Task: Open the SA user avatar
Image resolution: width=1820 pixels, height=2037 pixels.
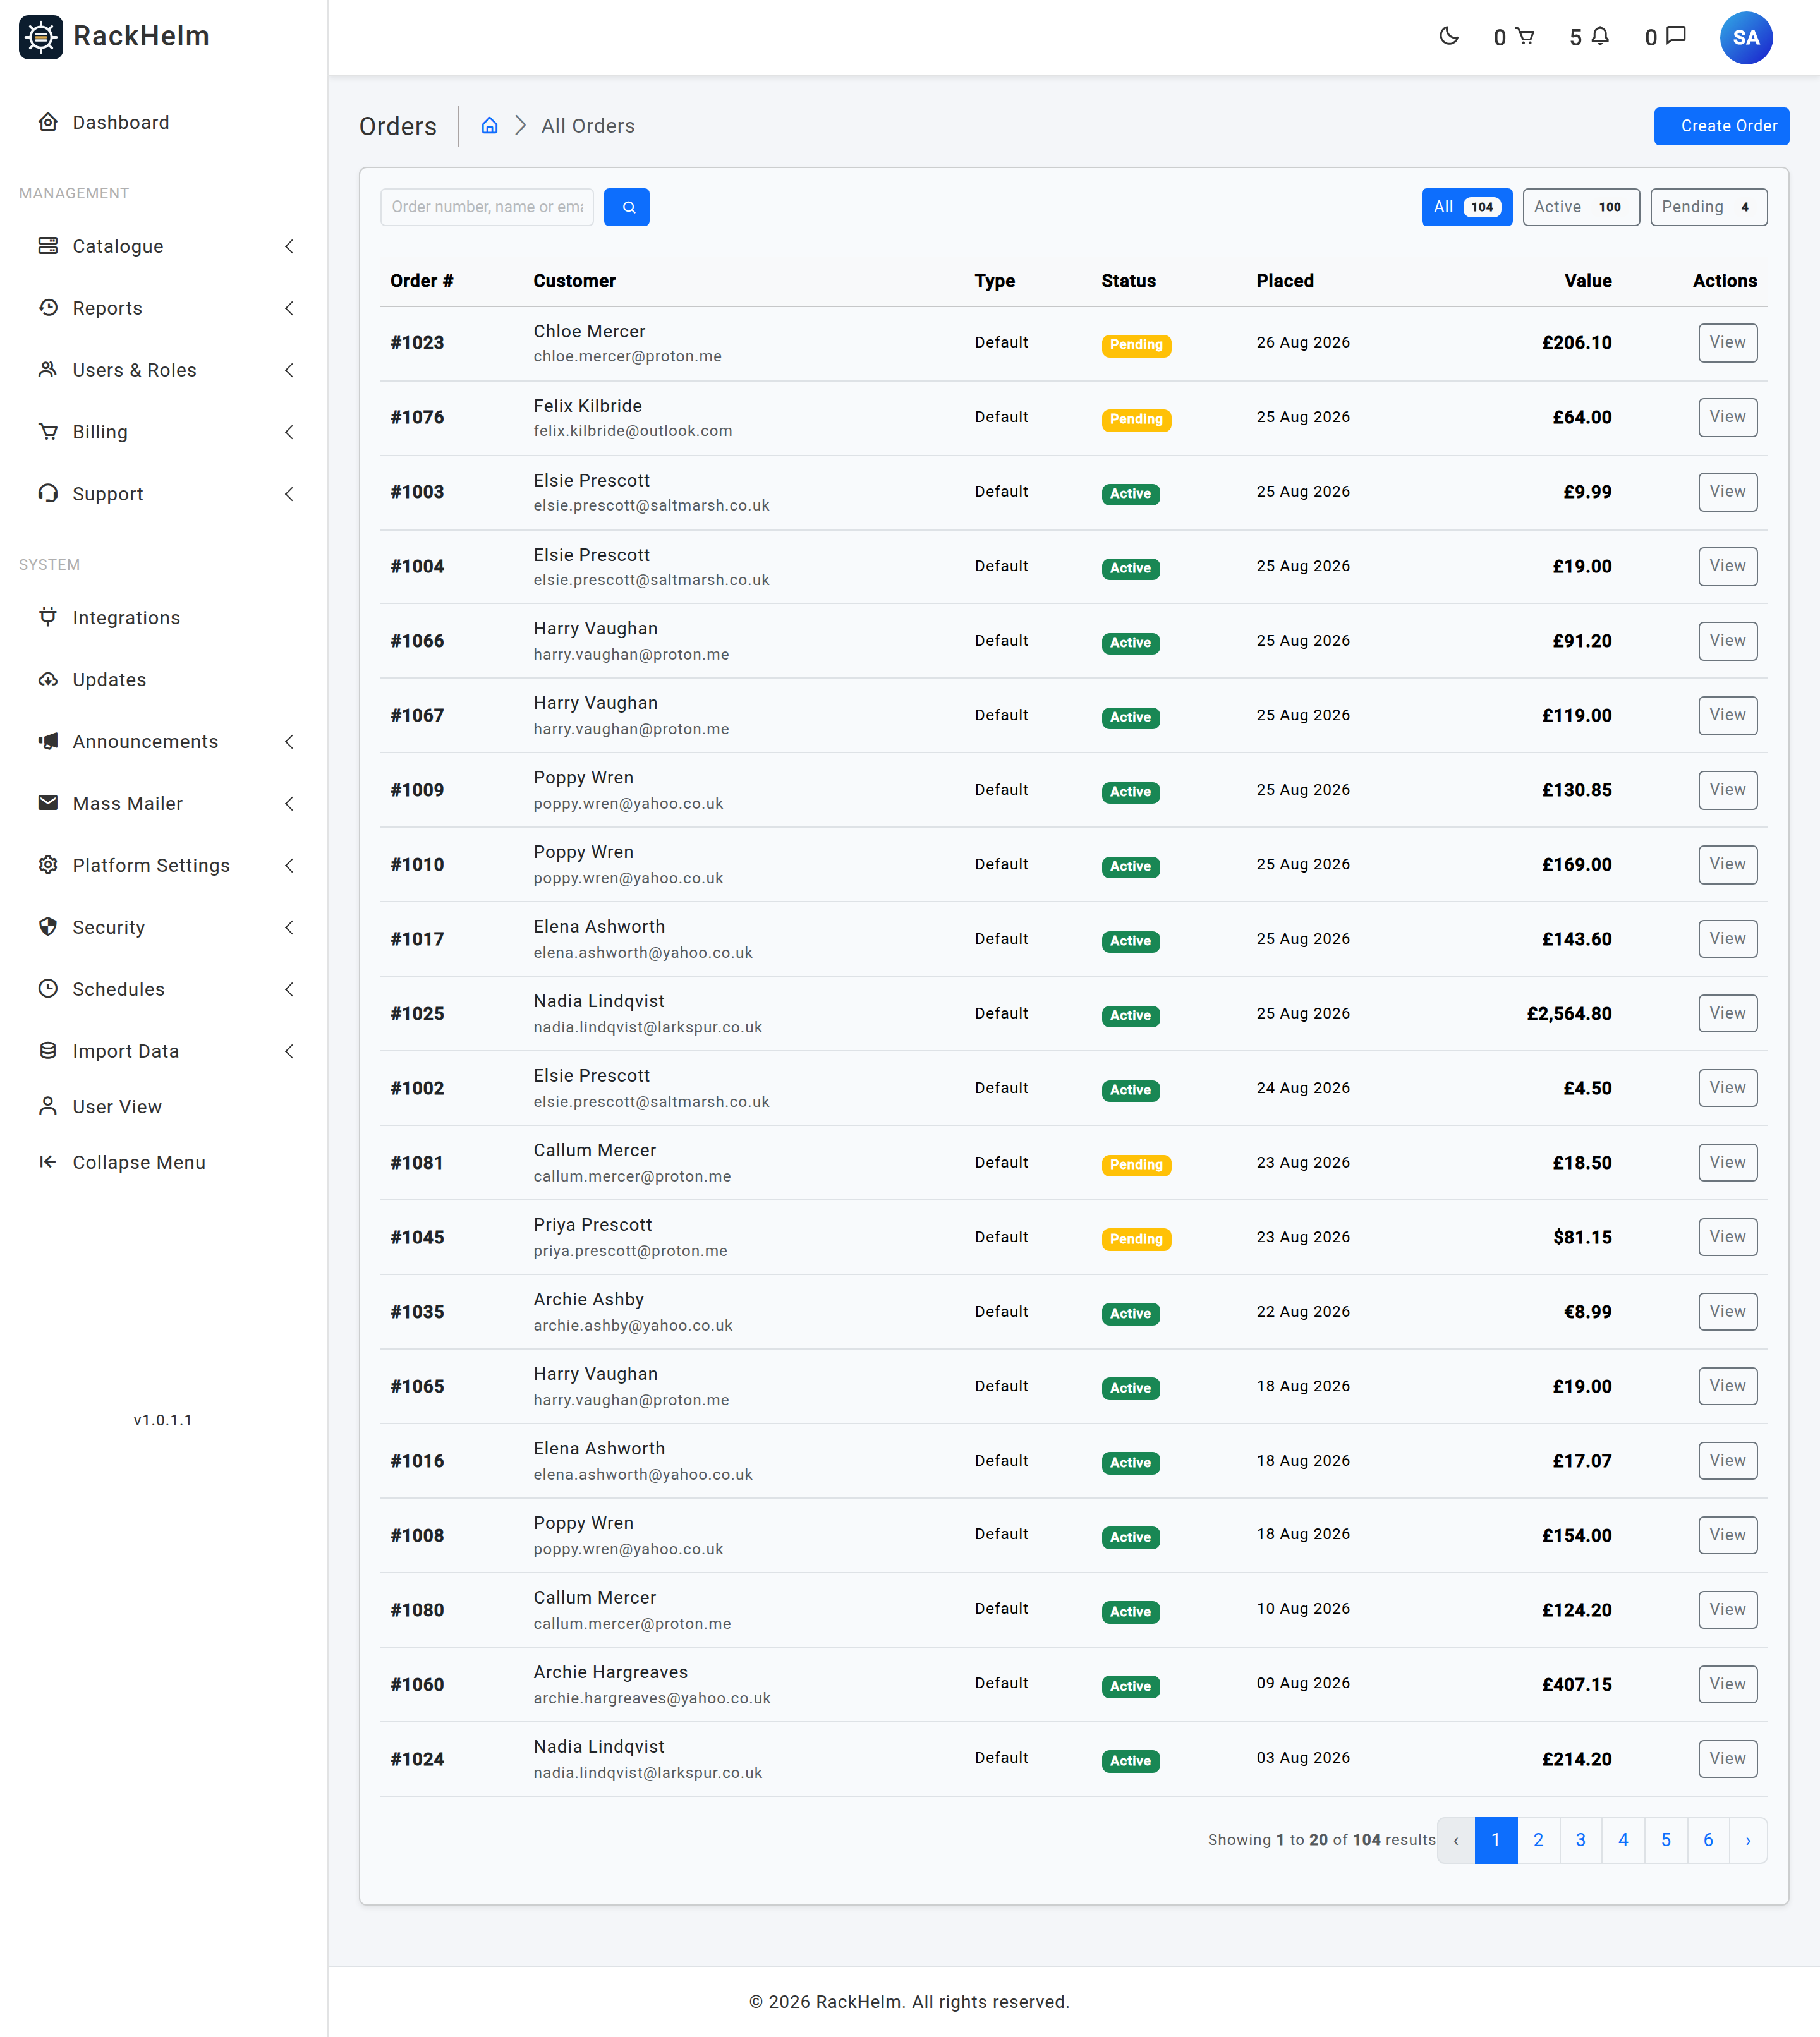Action: (x=1746, y=38)
